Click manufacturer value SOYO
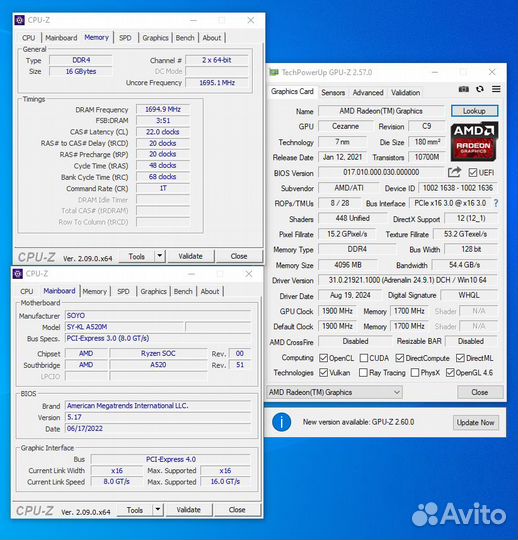This screenshot has height=540, width=518. [x=158, y=315]
